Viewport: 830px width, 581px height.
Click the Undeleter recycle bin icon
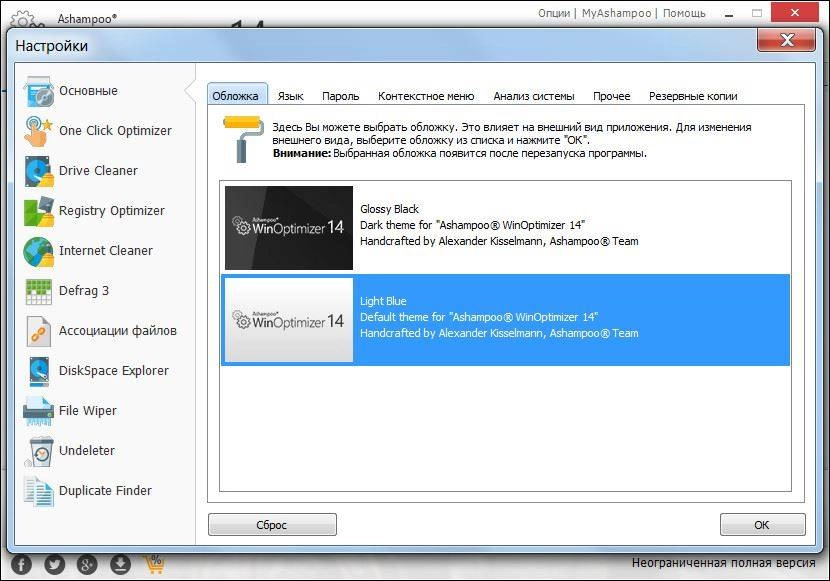click(40, 451)
